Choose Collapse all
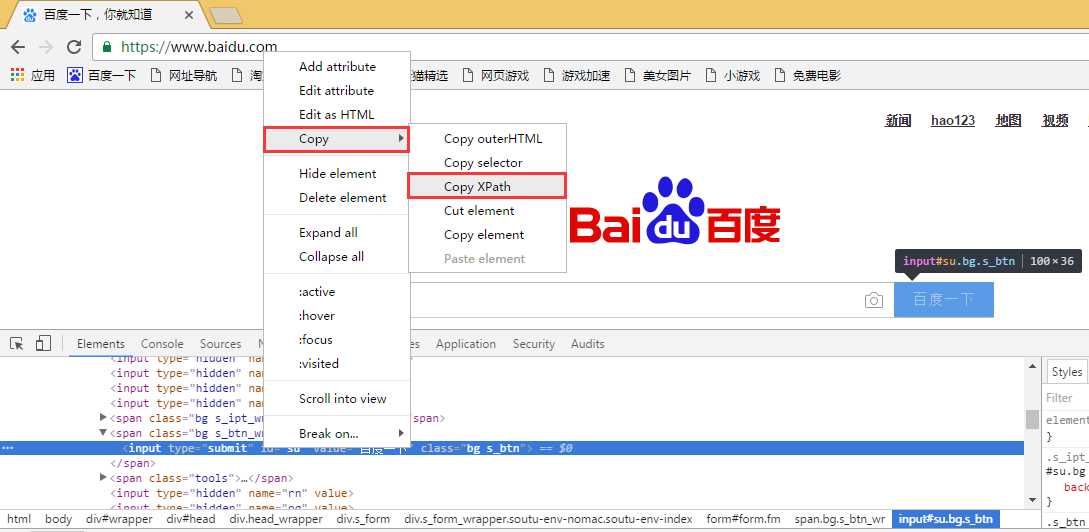1089x532 pixels. pos(337,256)
